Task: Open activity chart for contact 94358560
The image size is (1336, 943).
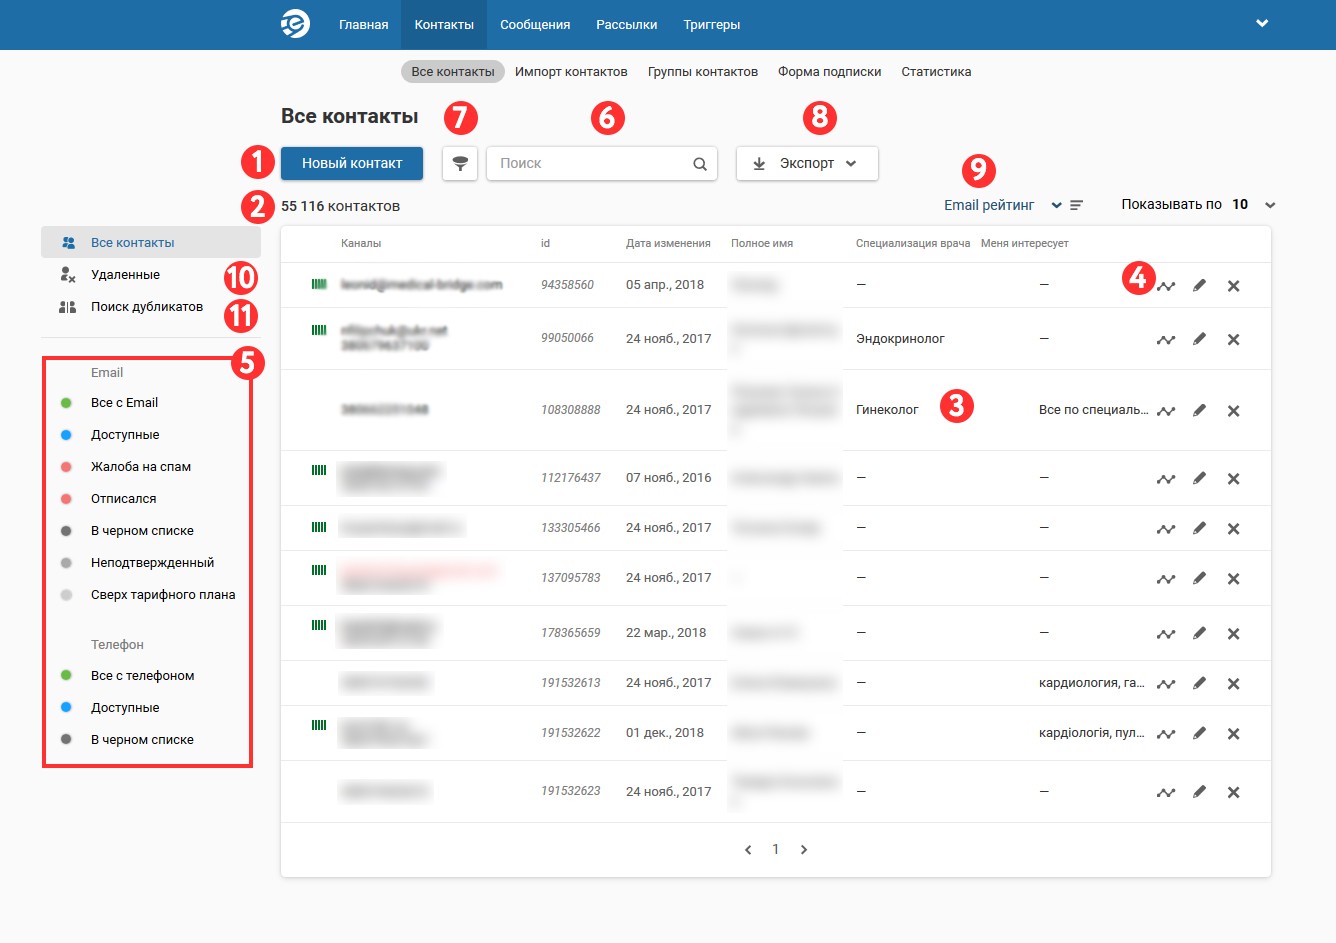Action: pyautogui.click(x=1166, y=286)
